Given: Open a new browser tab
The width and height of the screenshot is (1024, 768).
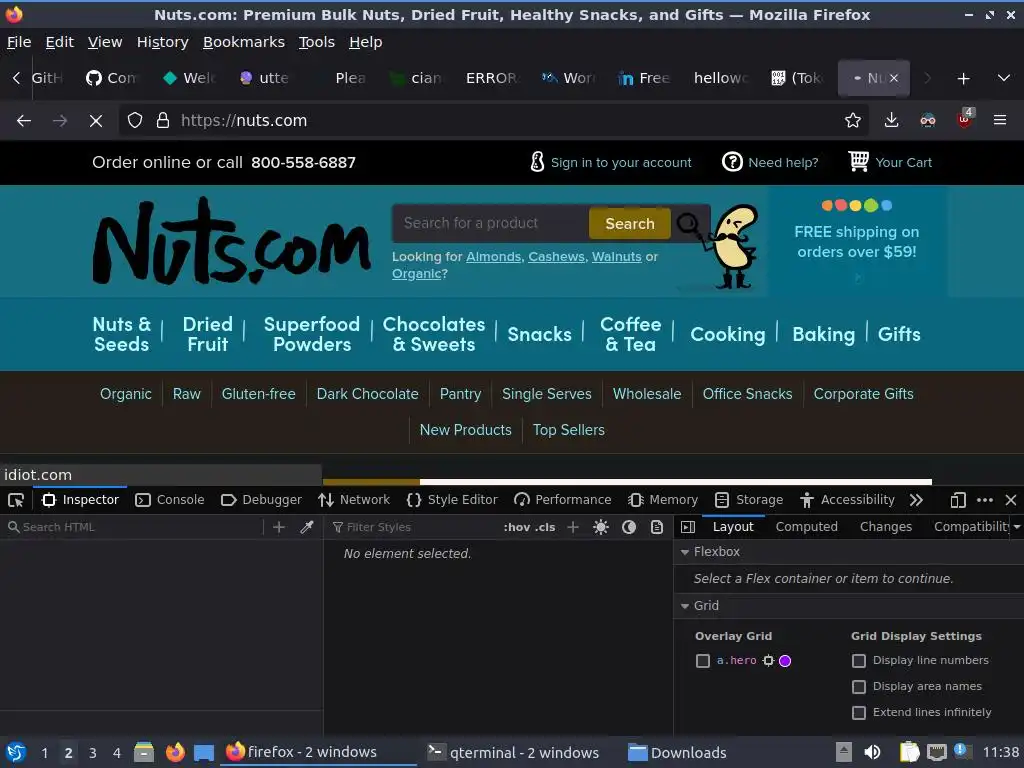Looking at the screenshot, I should [963, 78].
